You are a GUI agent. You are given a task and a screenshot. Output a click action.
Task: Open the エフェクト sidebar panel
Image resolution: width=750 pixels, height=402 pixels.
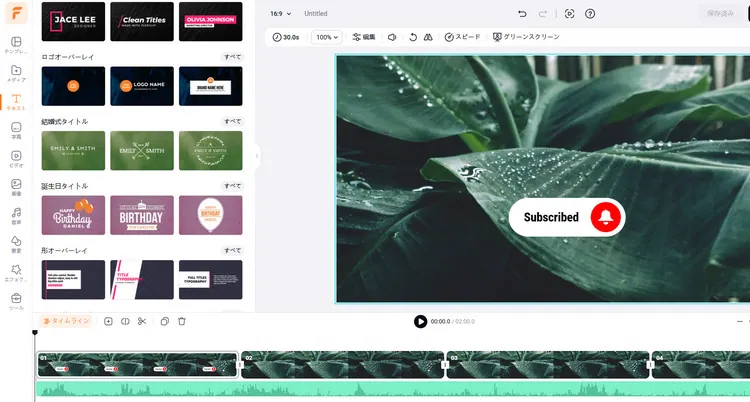tap(16, 273)
